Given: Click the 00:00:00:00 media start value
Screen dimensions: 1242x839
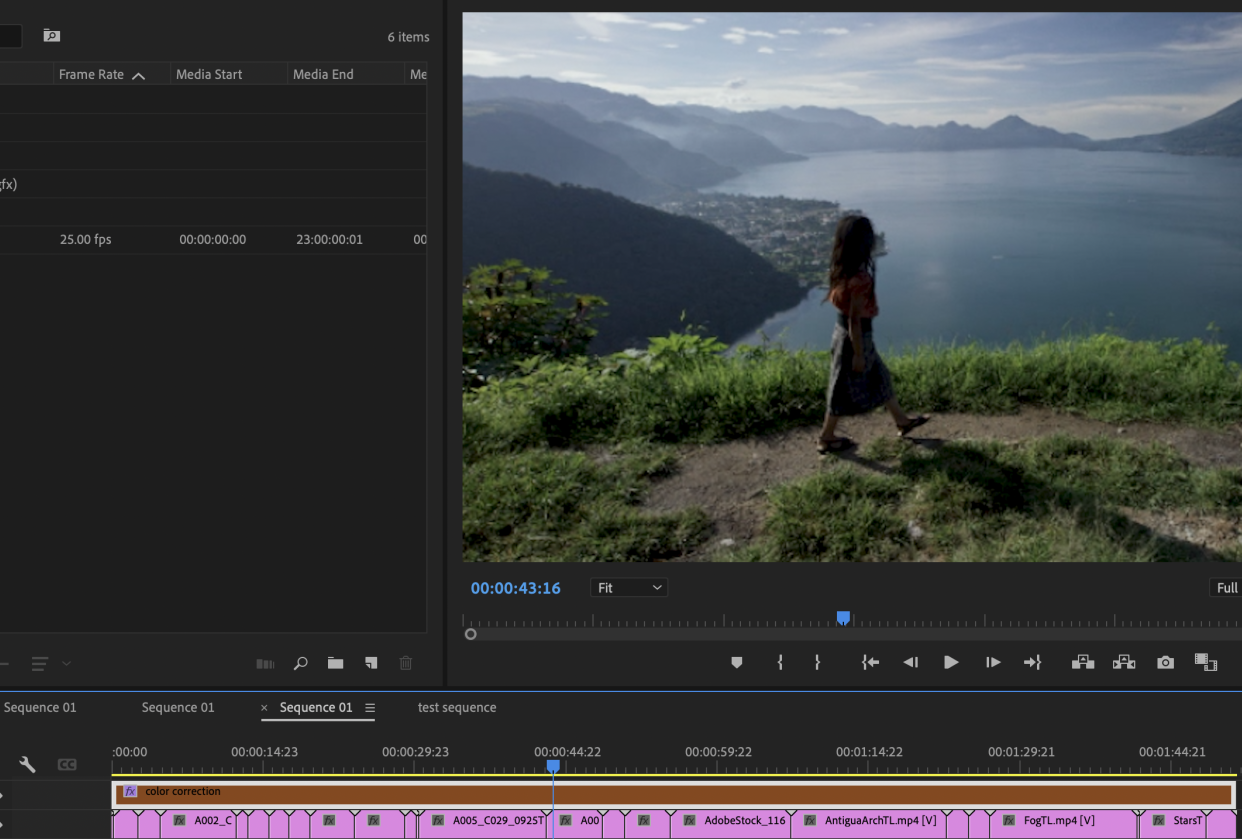Looking at the screenshot, I should point(212,240).
